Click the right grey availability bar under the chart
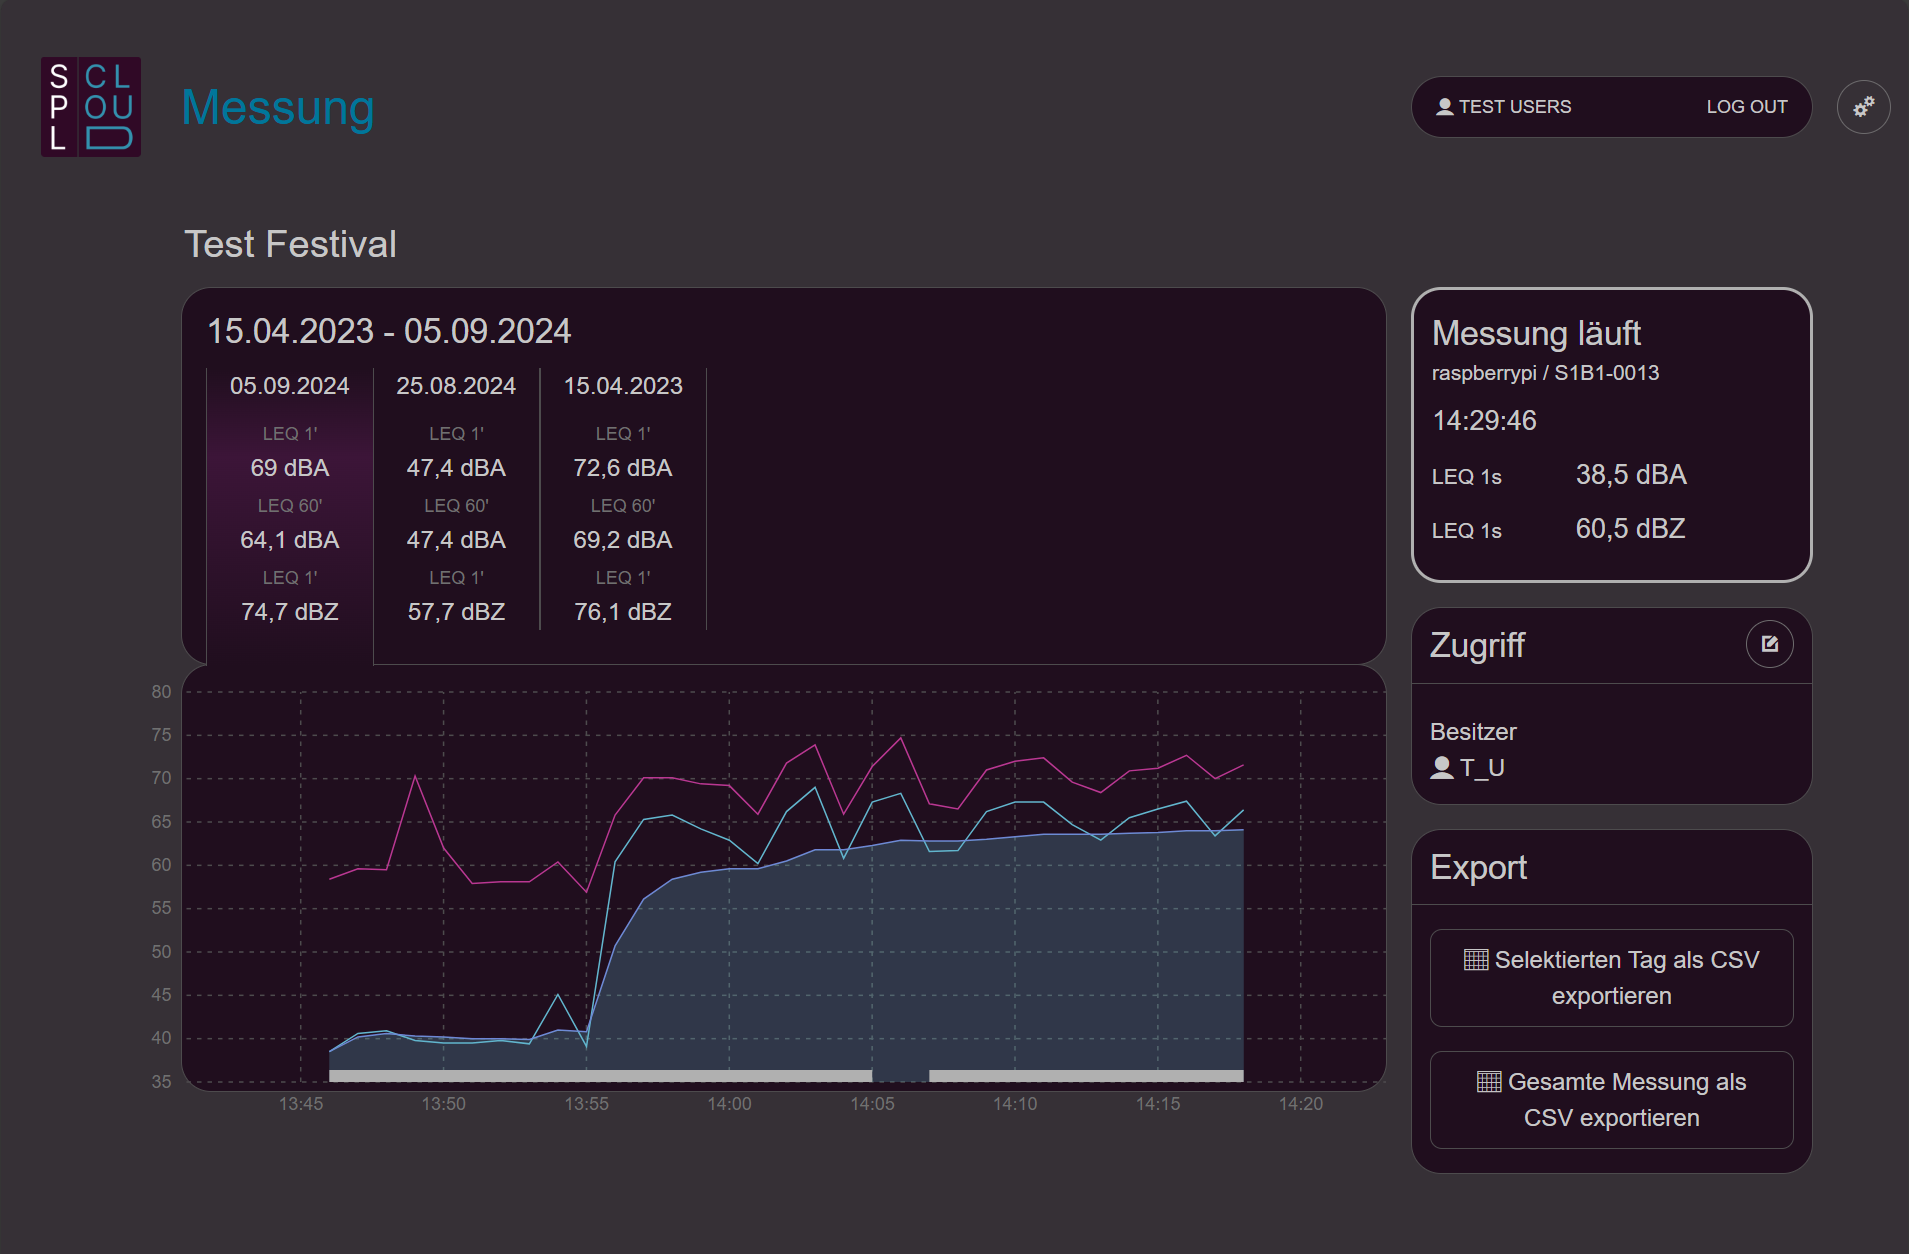The width and height of the screenshot is (1909, 1254). click(1086, 1076)
